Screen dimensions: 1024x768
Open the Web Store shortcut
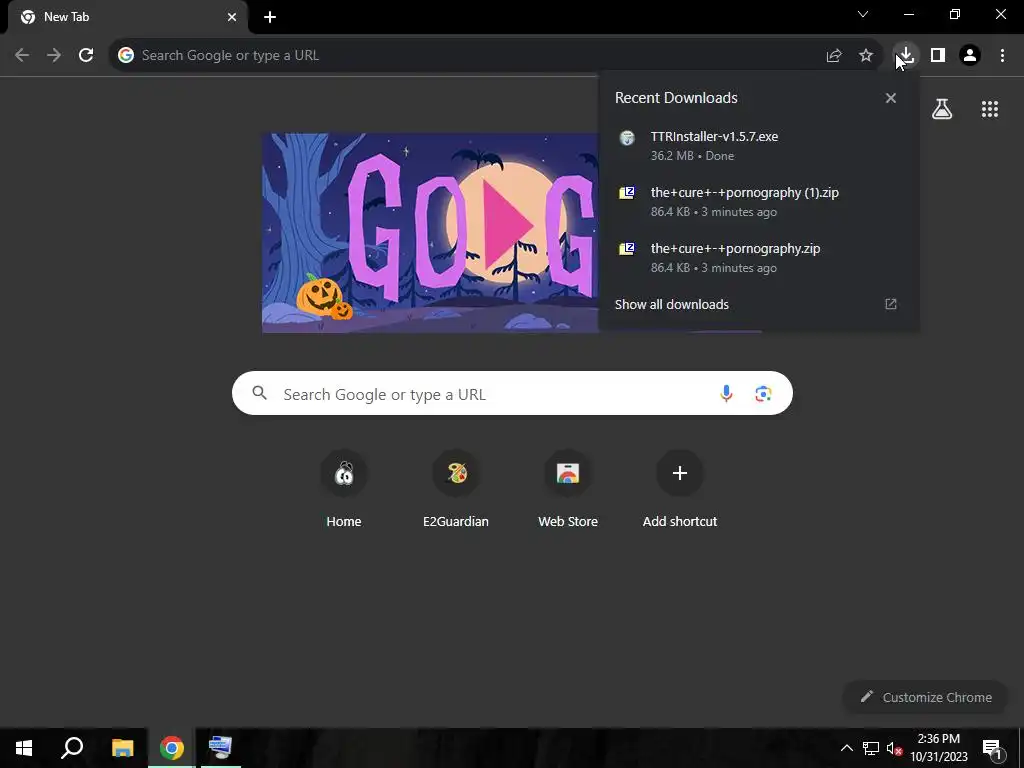[568, 488]
